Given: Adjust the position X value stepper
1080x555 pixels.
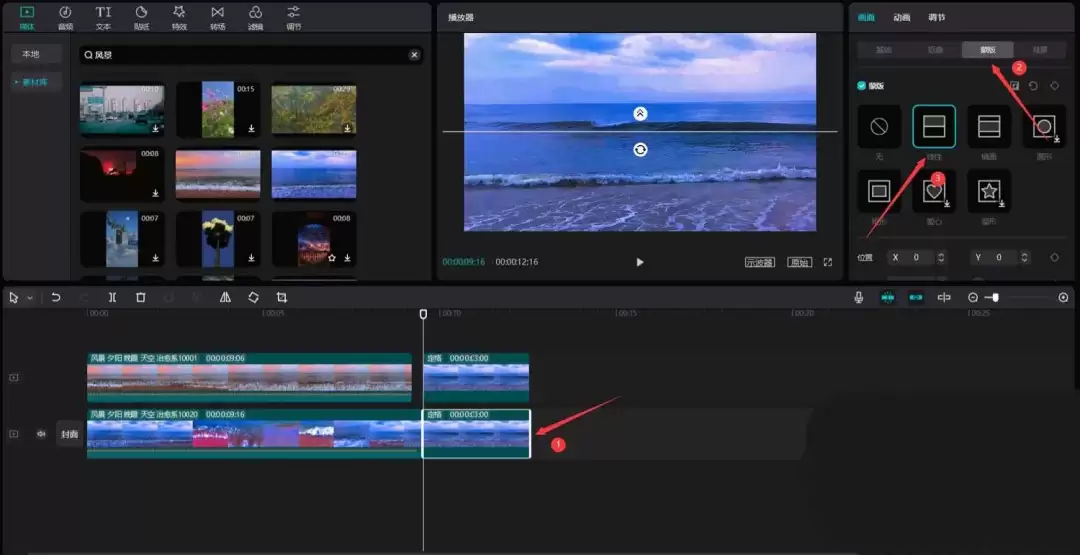Looking at the screenshot, I should 942,258.
